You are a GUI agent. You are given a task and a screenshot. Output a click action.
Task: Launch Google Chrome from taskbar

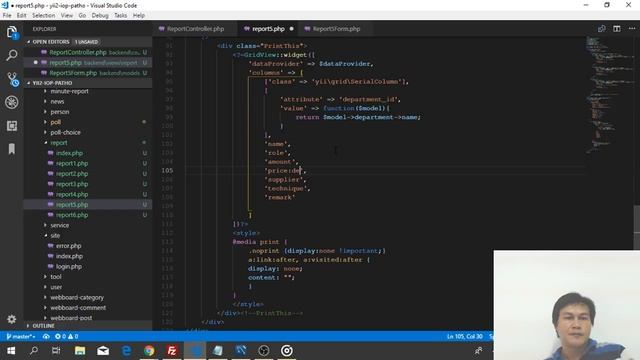[149, 351]
